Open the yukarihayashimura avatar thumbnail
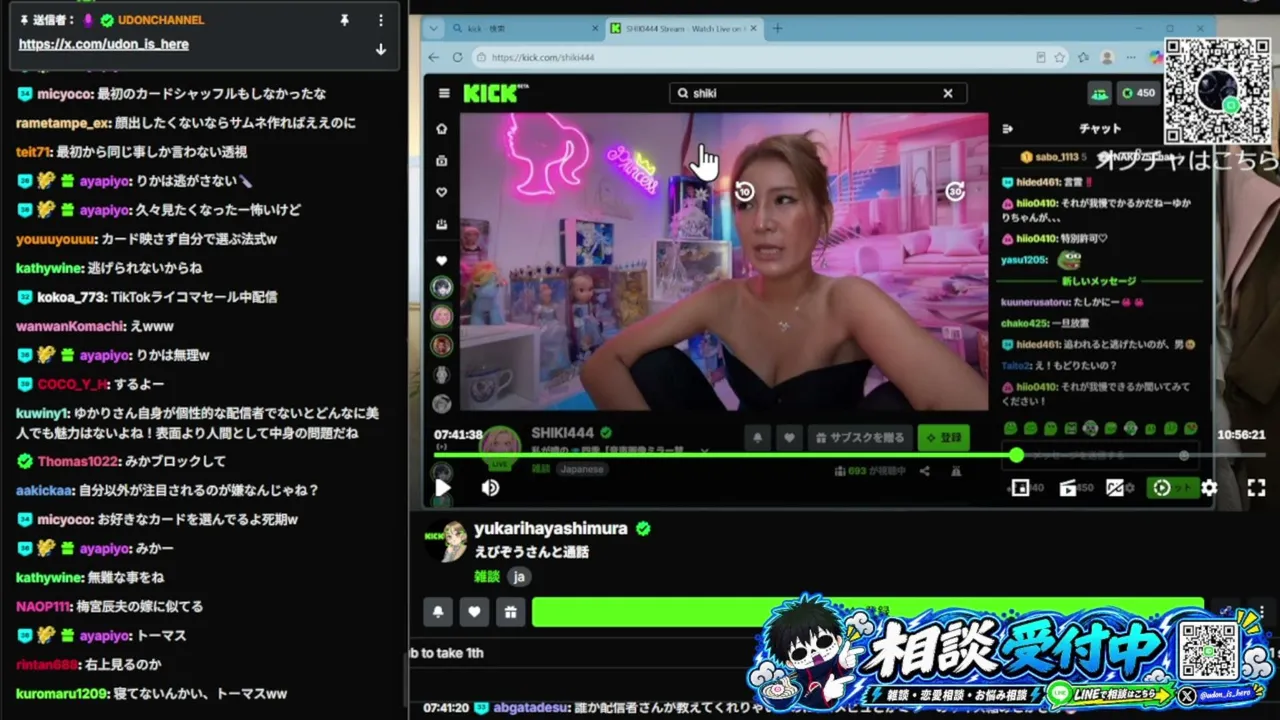 [447, 541]
